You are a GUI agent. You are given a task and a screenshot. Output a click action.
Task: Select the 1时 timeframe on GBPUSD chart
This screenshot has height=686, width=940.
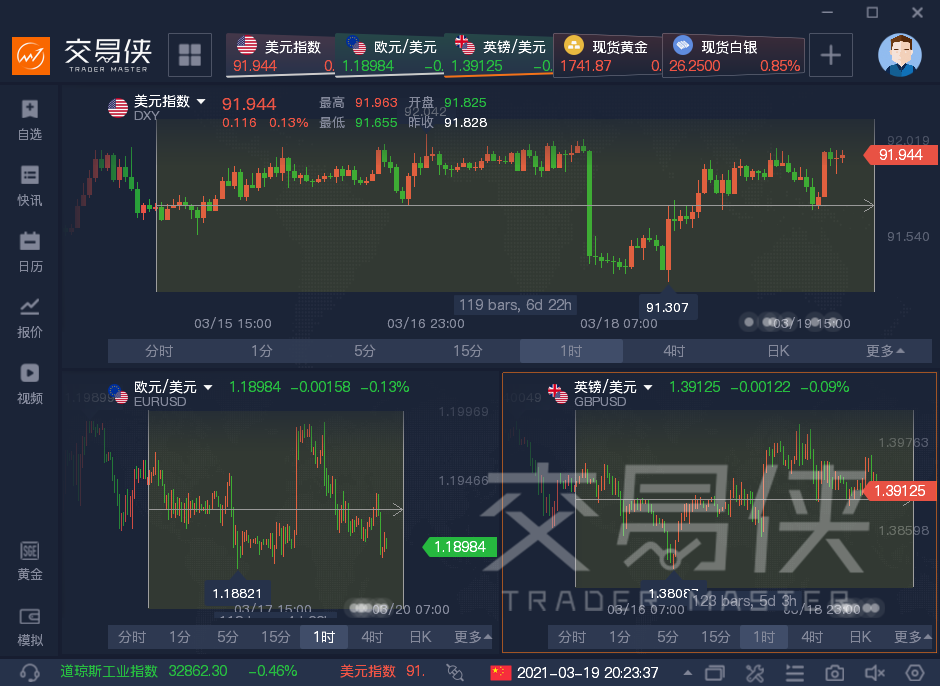click(764, 637)
